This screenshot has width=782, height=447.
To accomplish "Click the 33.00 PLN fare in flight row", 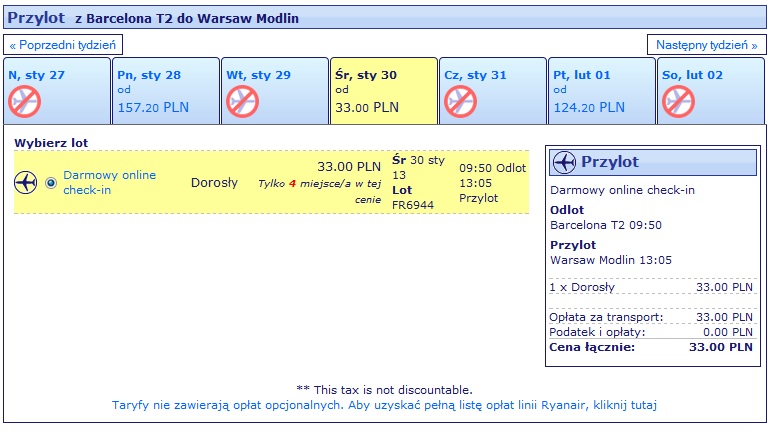I will click(x=349, y=167).
